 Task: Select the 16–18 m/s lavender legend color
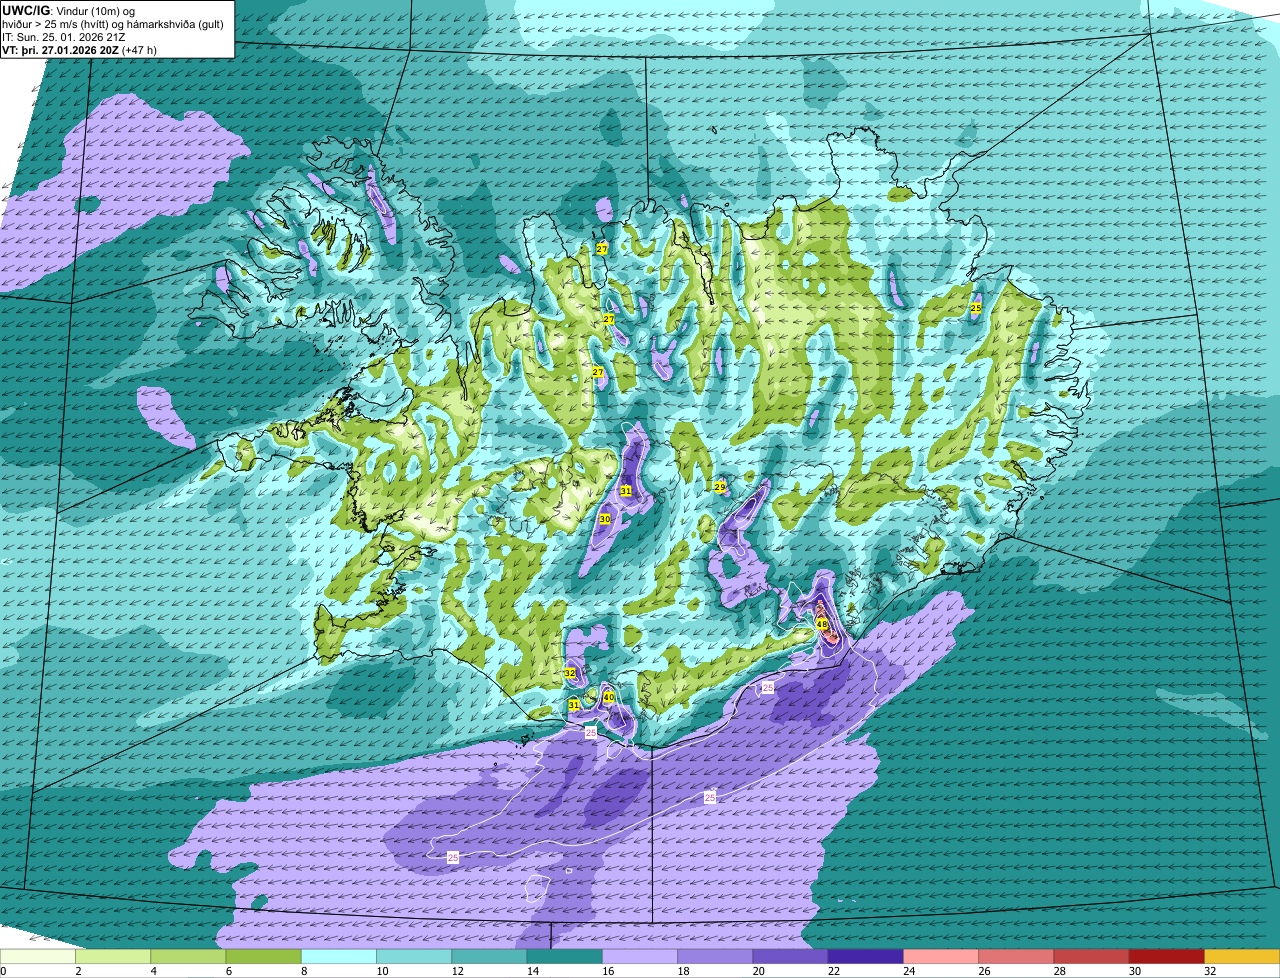pos(640,956)
